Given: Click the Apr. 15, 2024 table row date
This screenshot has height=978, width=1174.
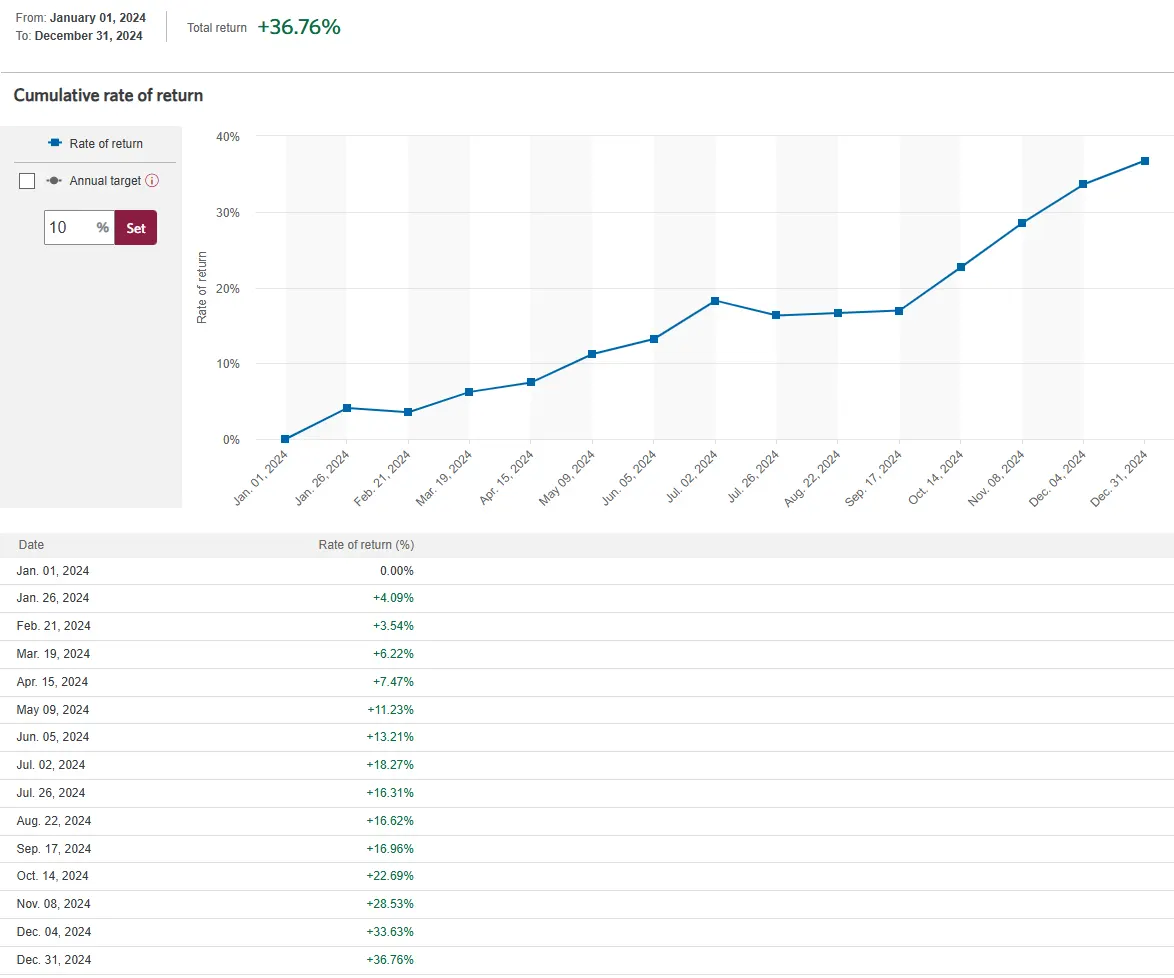Looking at the screenshot, I should pos(52,681).
